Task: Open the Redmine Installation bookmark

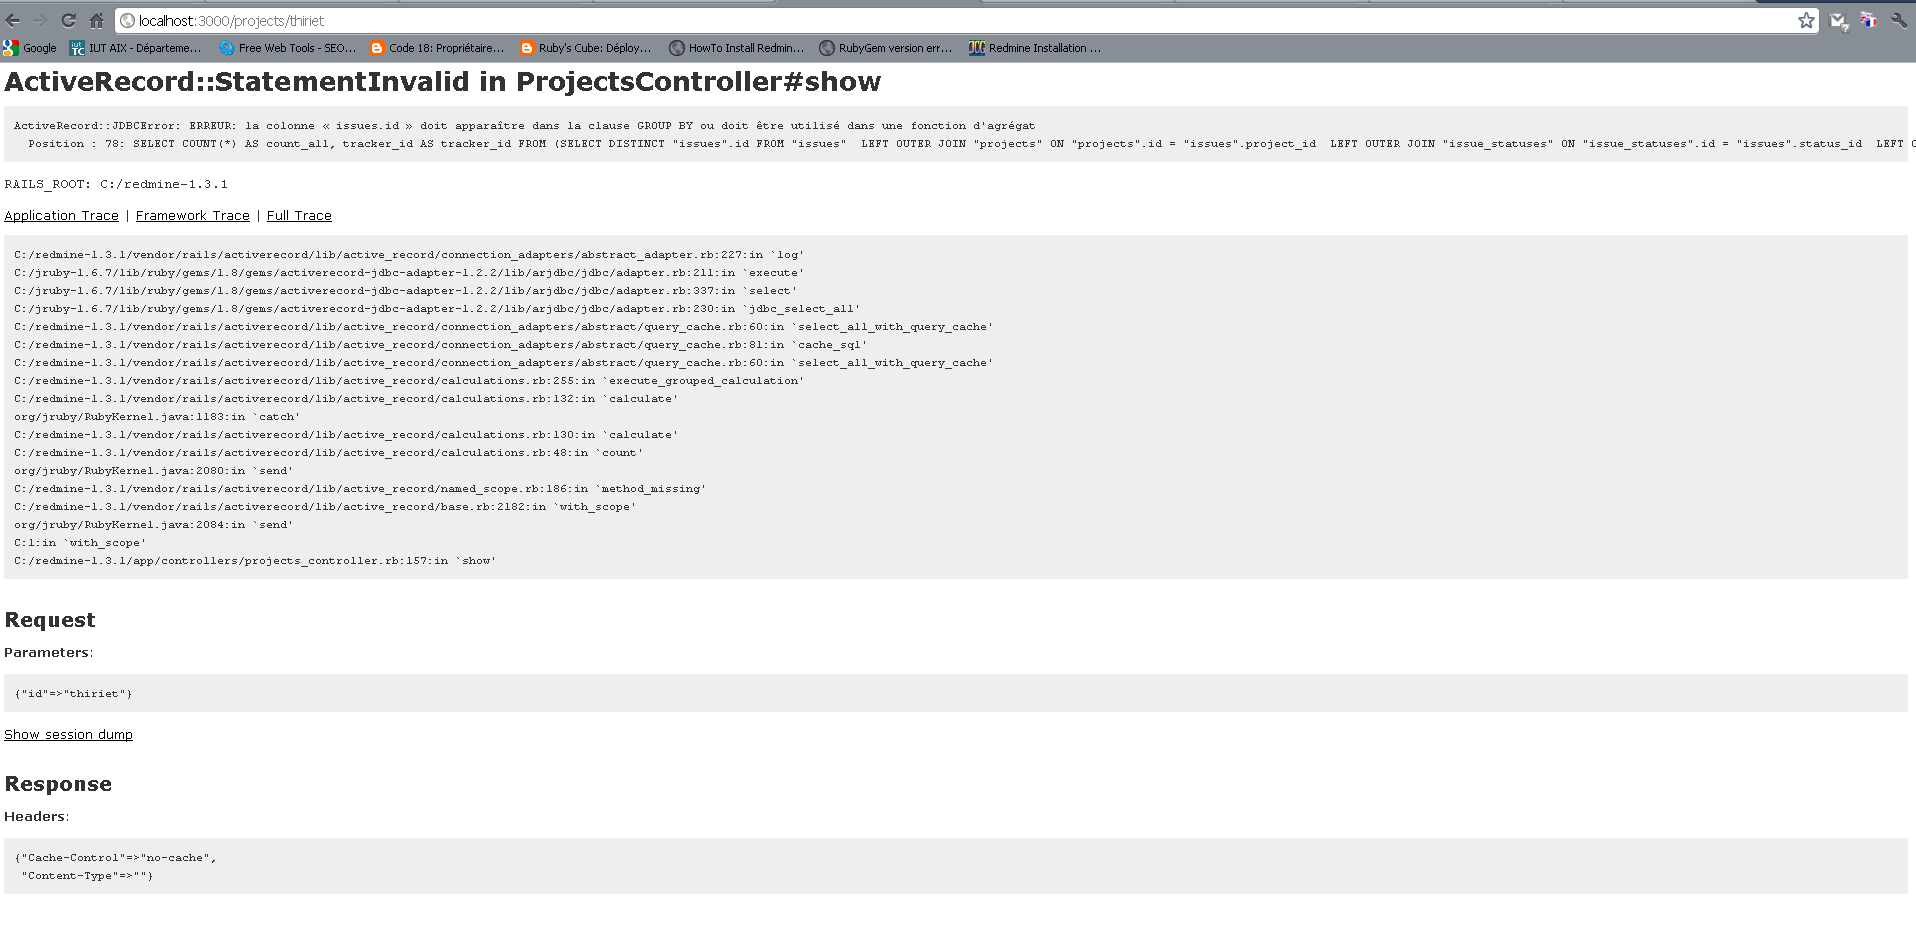Action: point(1035,48)
